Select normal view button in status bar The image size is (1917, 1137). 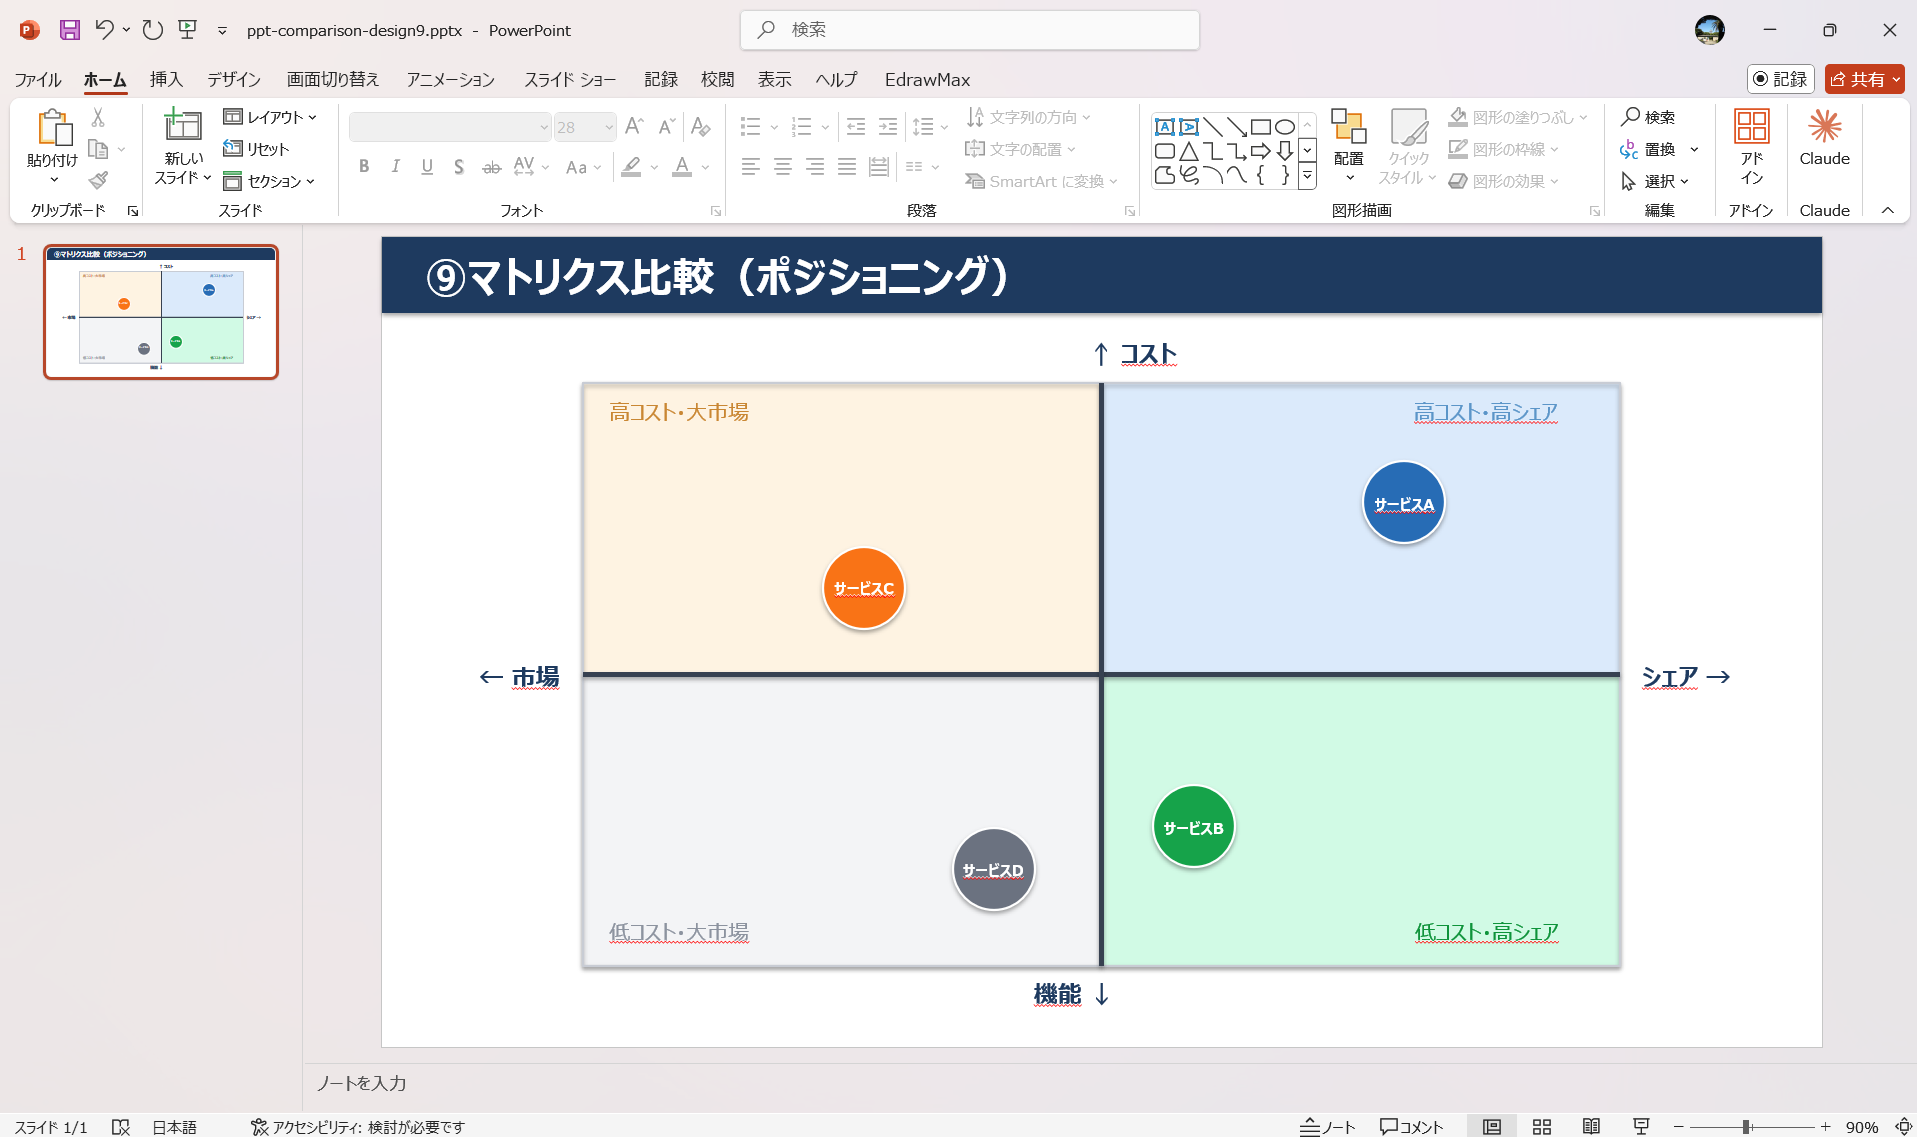[x=1492, y=1126]
